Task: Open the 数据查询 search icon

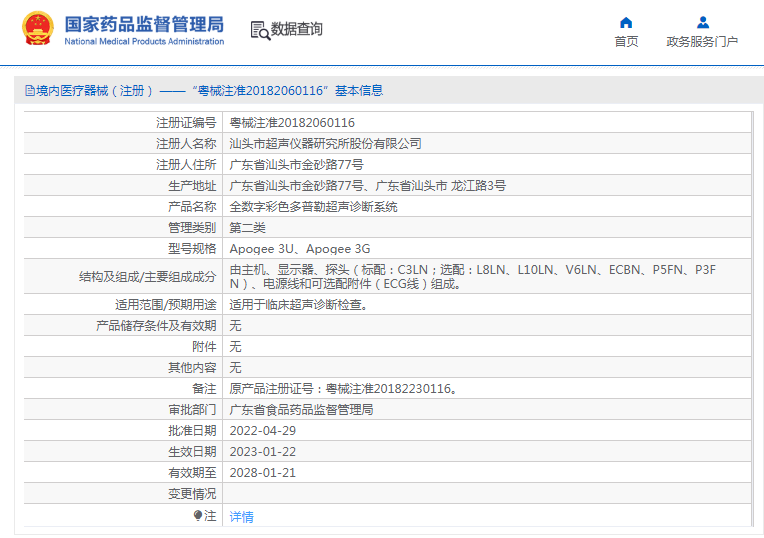Action: pos(260,30)
